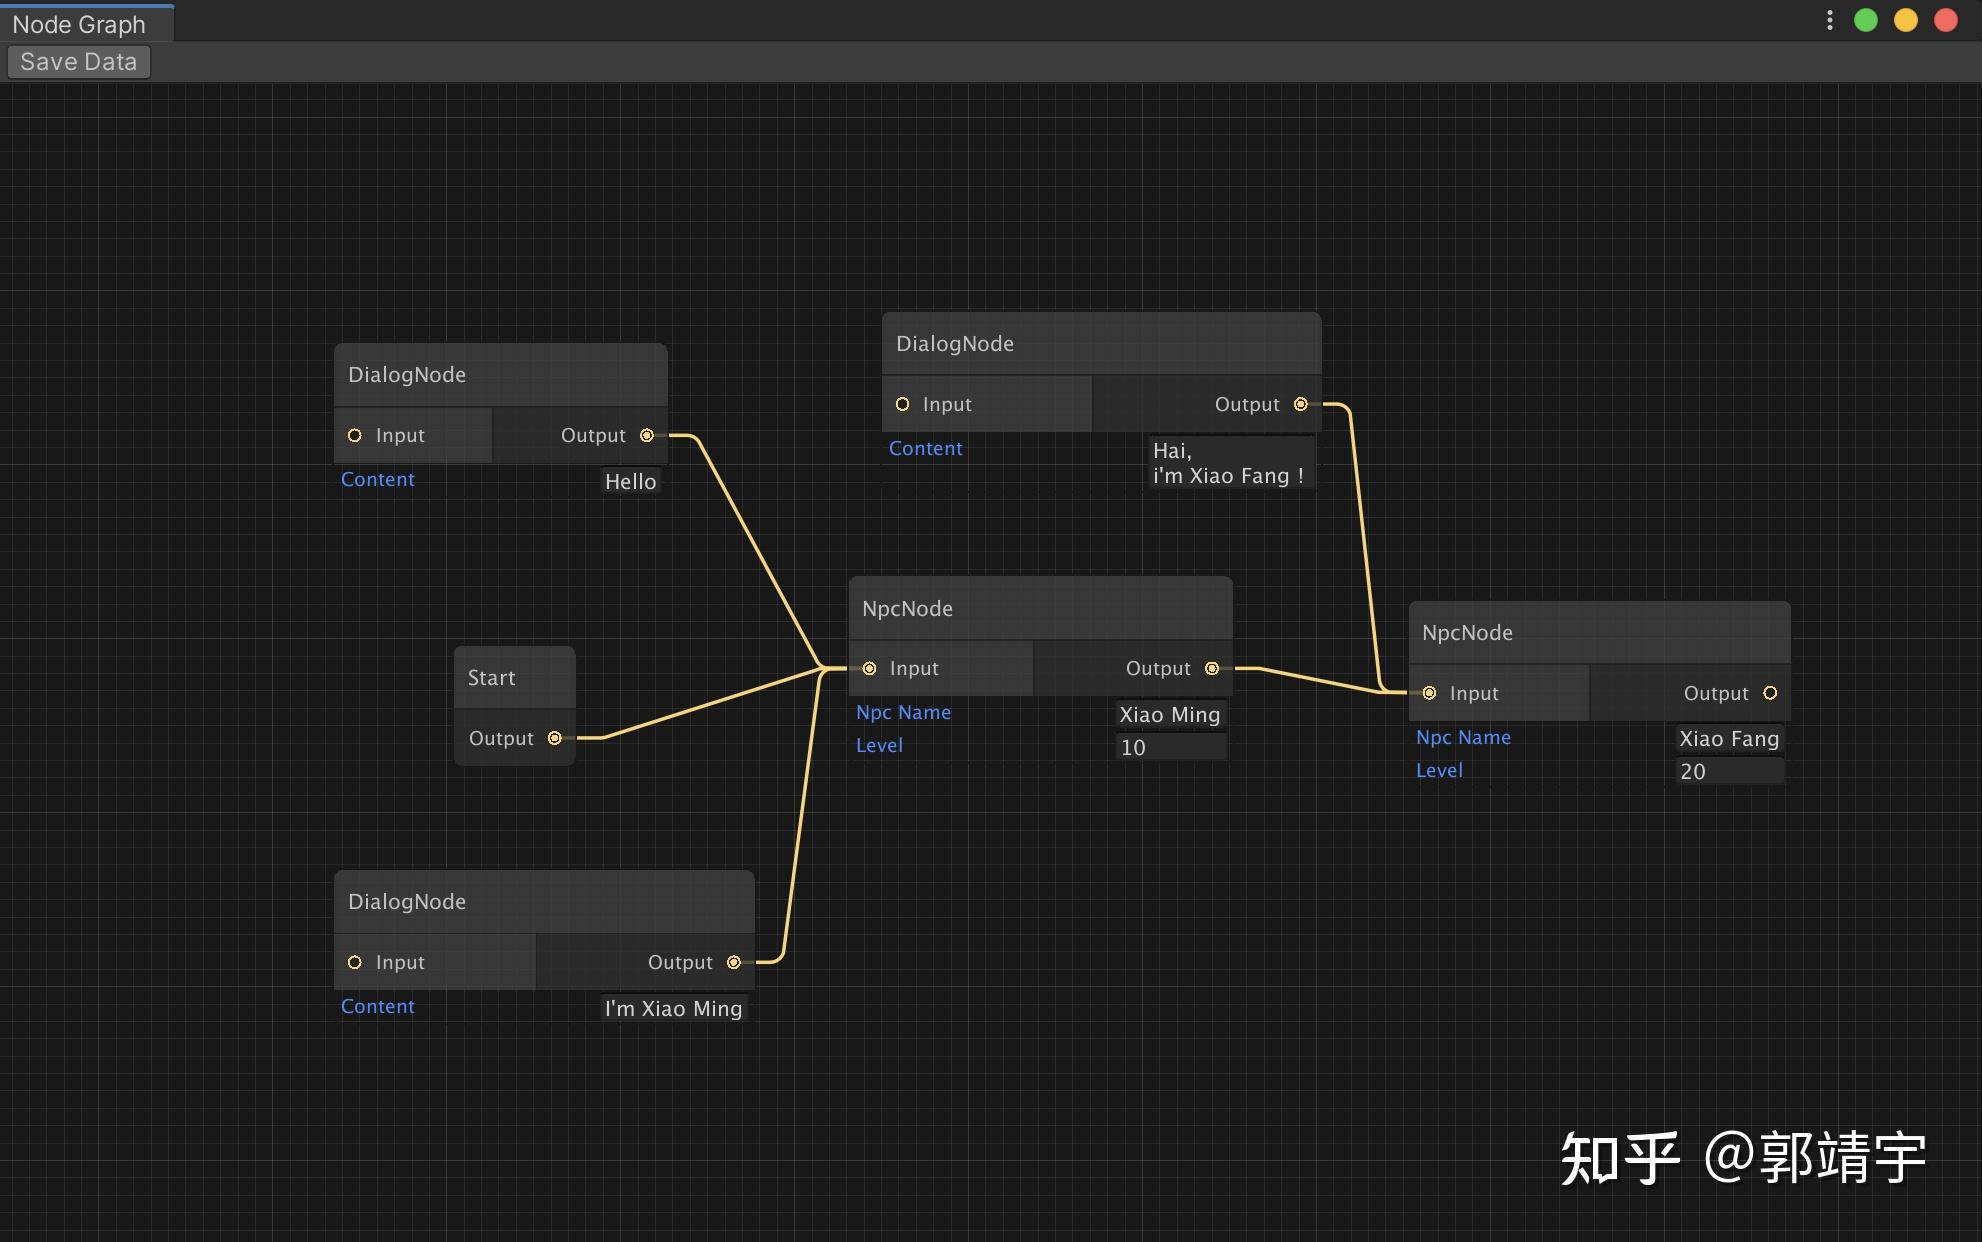The width and height of the screenshot is (1982, 1242).
Task: Click the Hello content text field
Action: 630,481
